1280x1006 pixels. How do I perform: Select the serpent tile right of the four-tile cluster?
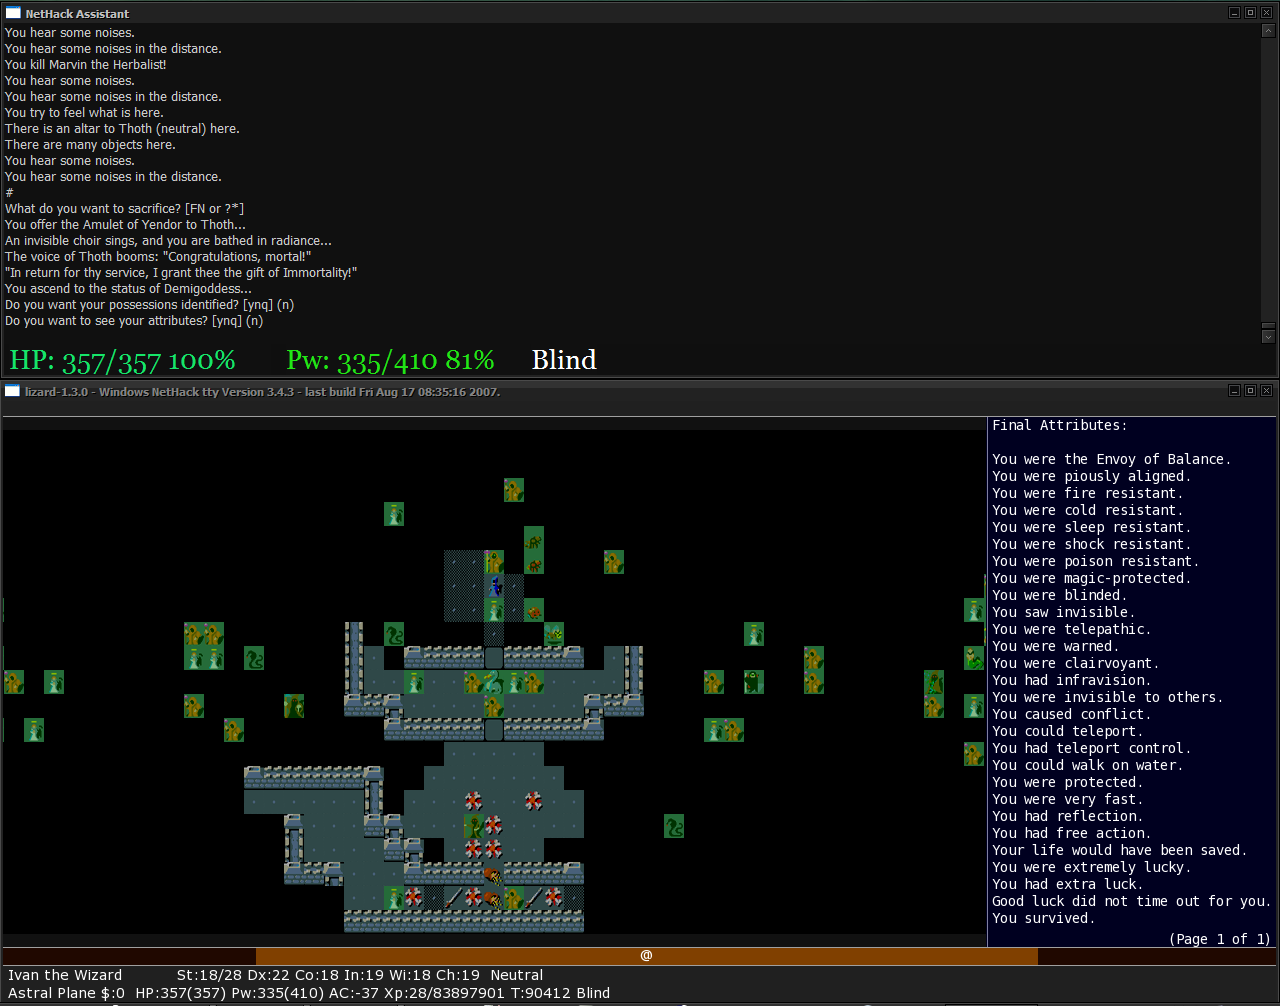coord(254,658)
